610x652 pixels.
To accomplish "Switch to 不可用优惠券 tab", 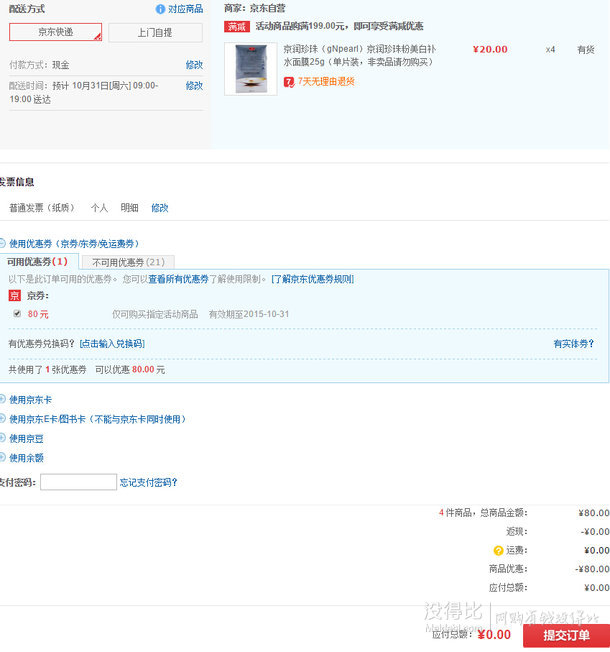I will click(128, 262).
